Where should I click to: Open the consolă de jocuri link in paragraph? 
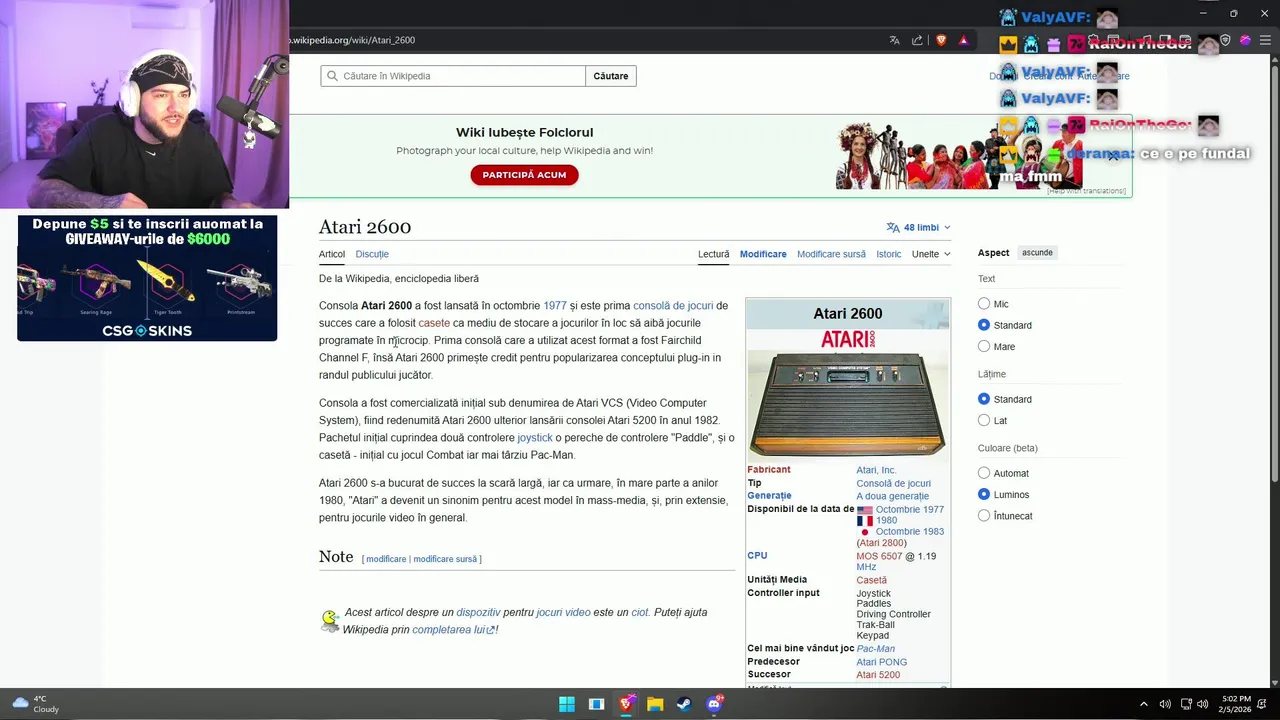[673, 306]
